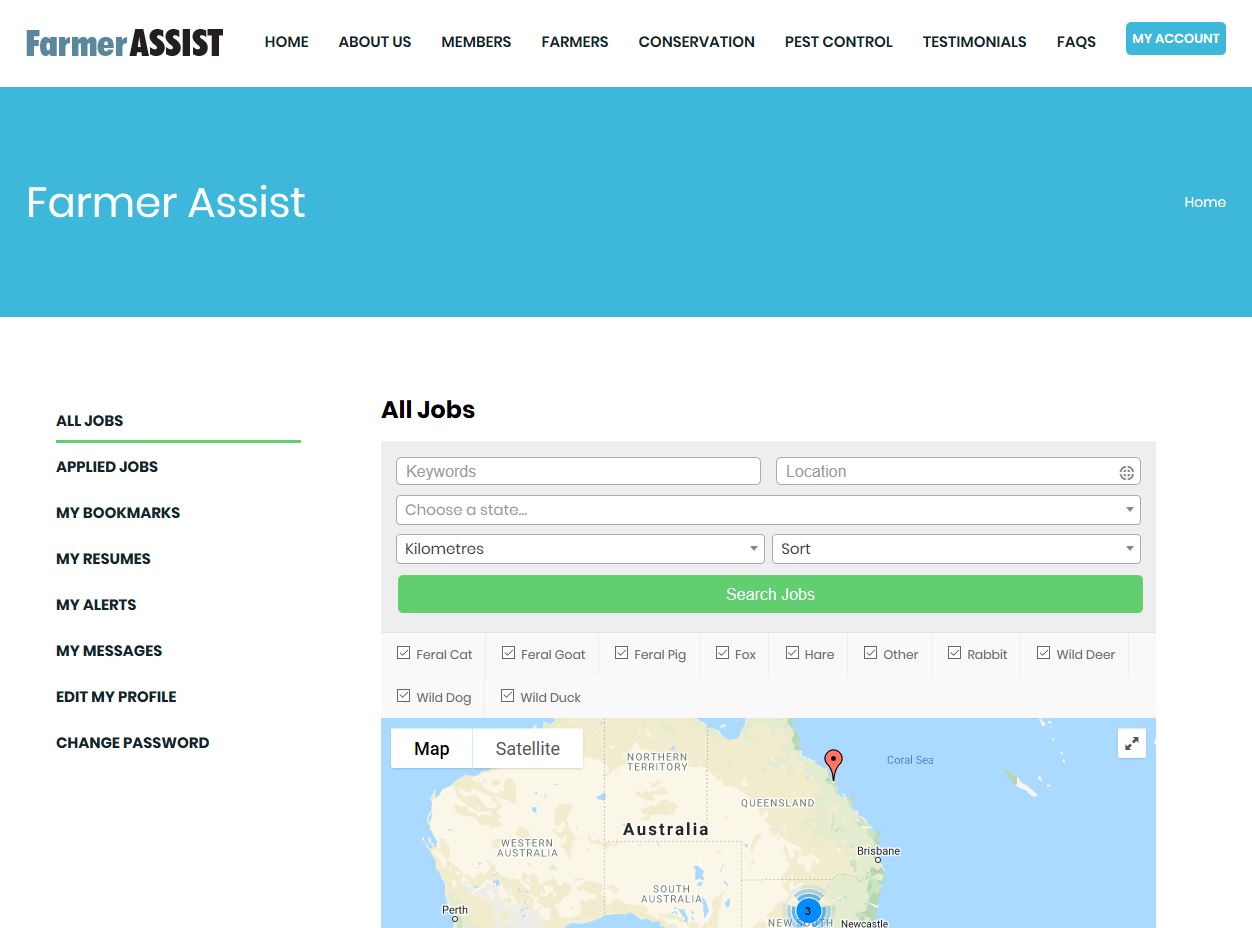Image resolution: width=1252 pixels, height=928 pixels.
Task: Click the red map pin in Queensland
Action: click(833, 763)
